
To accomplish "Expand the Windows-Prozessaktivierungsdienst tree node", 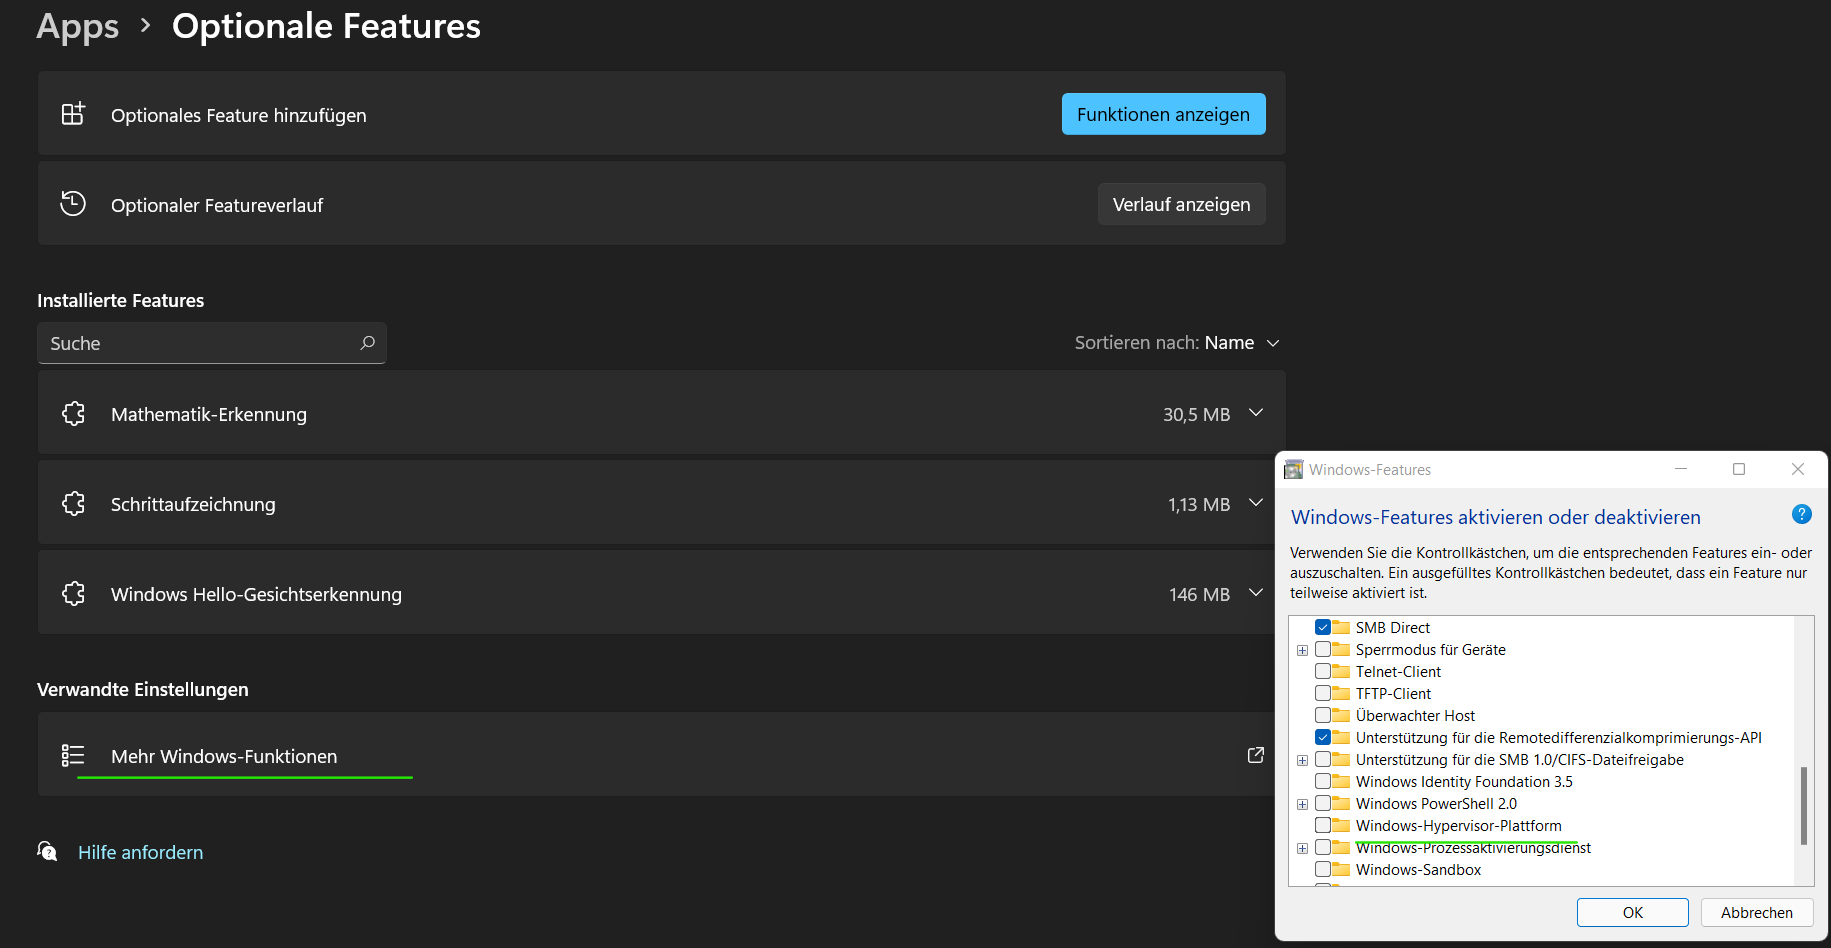I will [x=1302, y=848].
